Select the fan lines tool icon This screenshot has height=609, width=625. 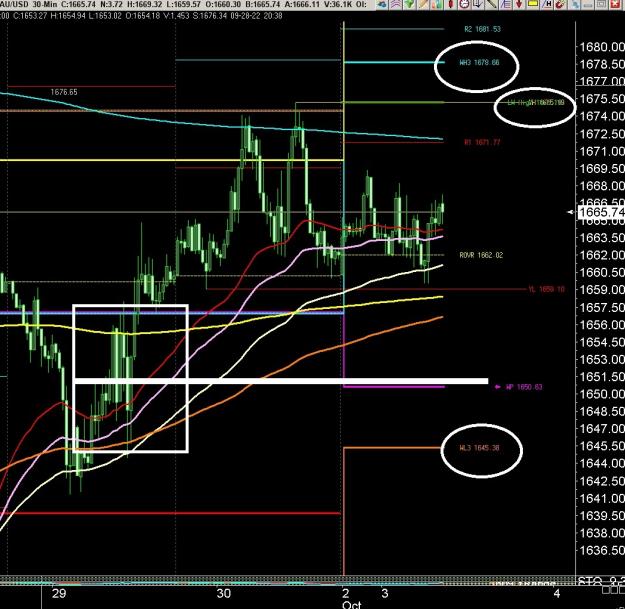tap(505, 4)
